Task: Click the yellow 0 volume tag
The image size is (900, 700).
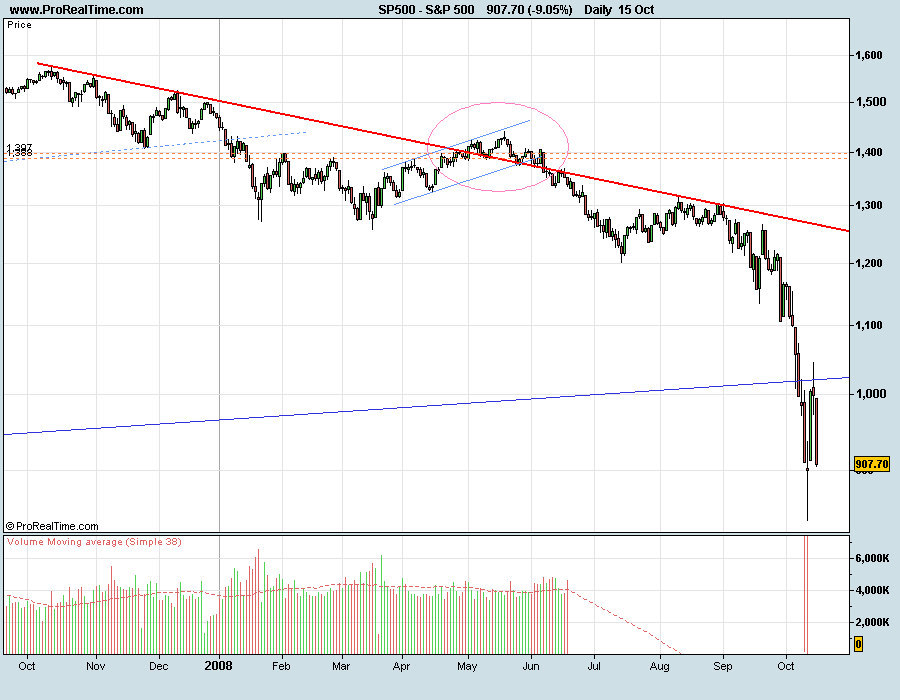Action: click(858, 644)
